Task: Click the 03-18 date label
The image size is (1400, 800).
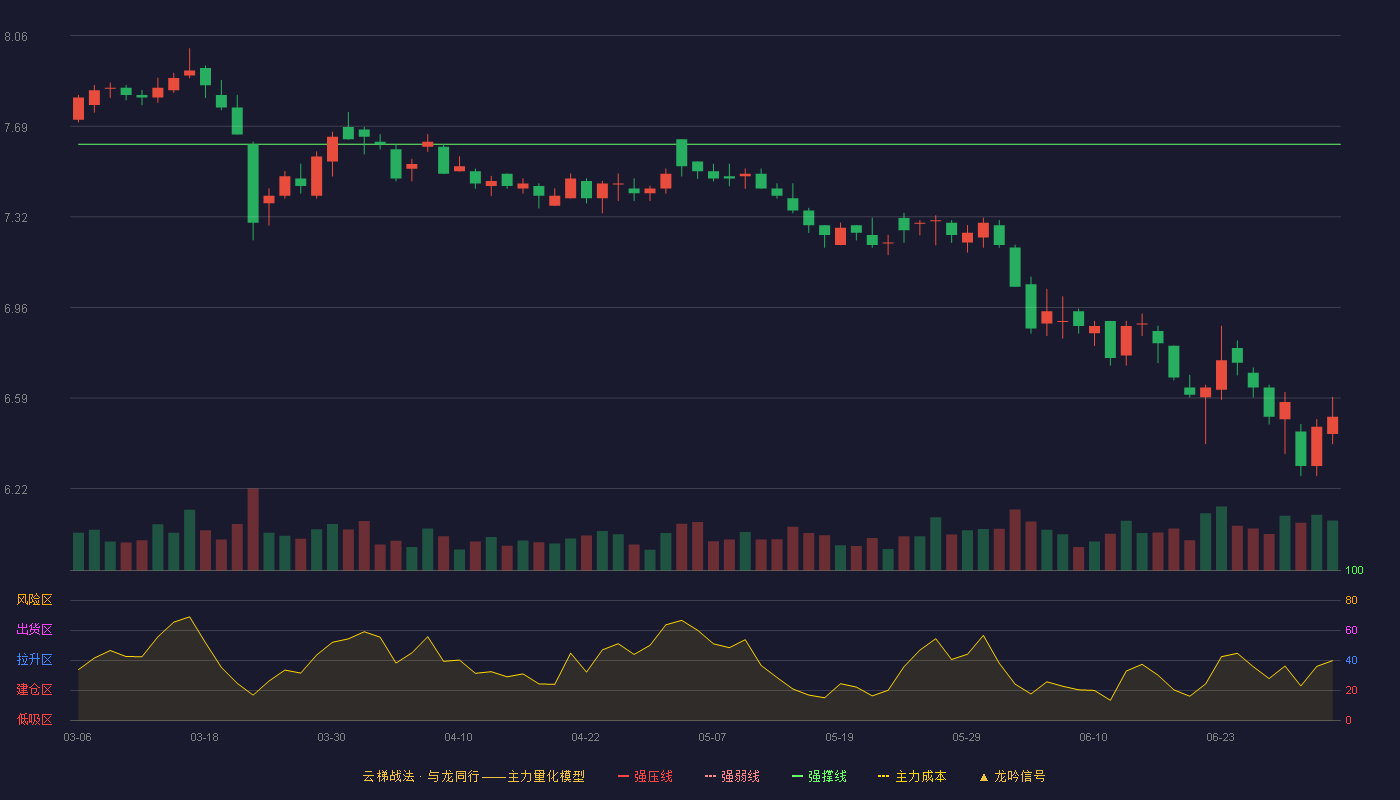Action: coord(205,737)
